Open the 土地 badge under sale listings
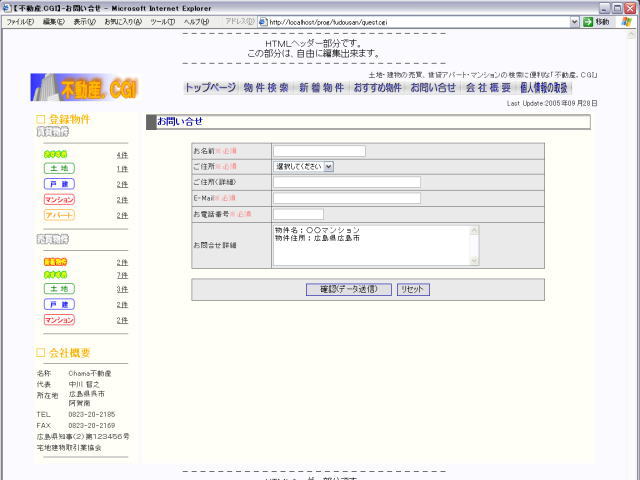This screenshot has width=640, height=480. pyautogui.click(x=59, y=289)
